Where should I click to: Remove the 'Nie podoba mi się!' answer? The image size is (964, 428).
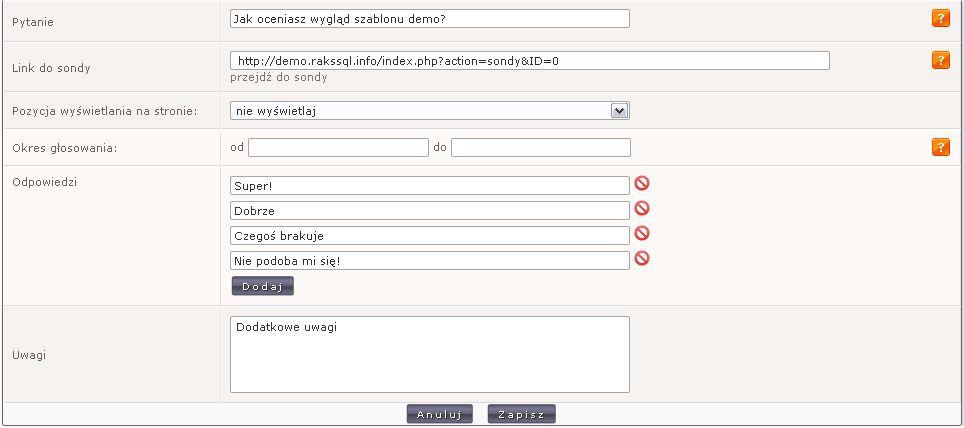pos(642,258)
